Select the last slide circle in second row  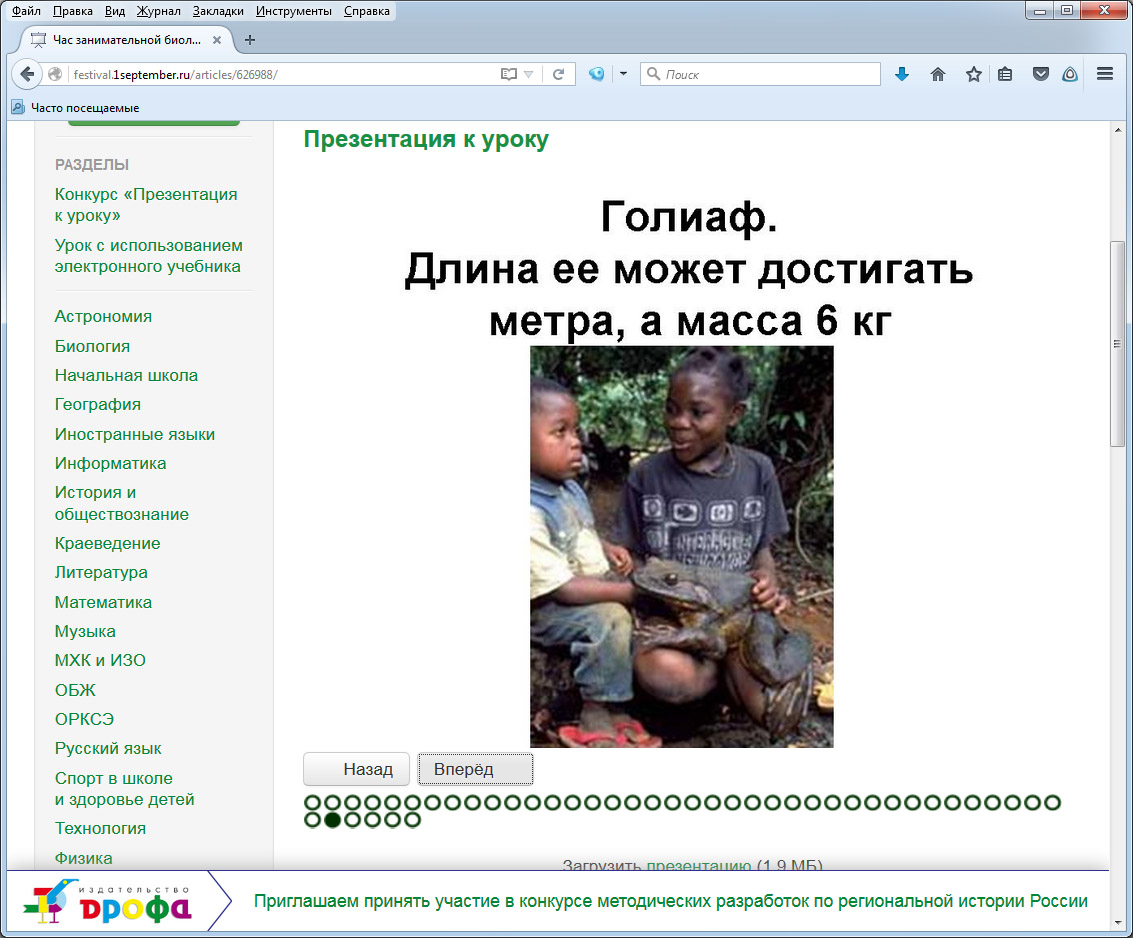pos(412,820)
